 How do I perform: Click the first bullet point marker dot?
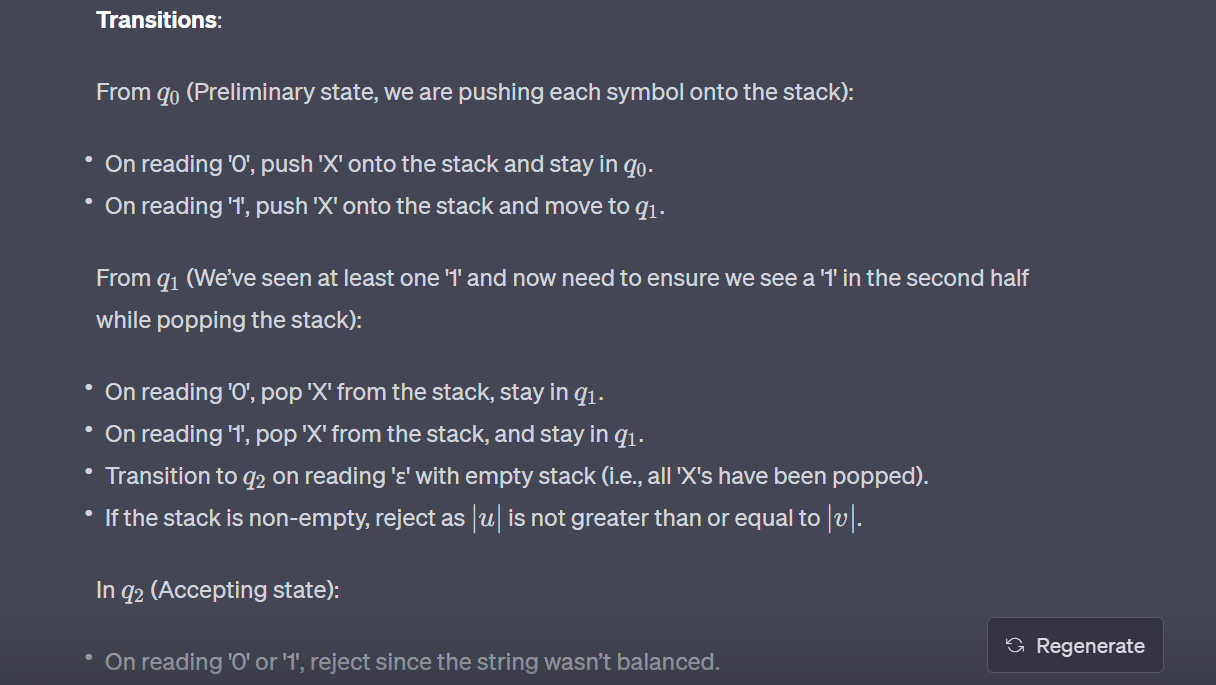(x=88, y=158)
